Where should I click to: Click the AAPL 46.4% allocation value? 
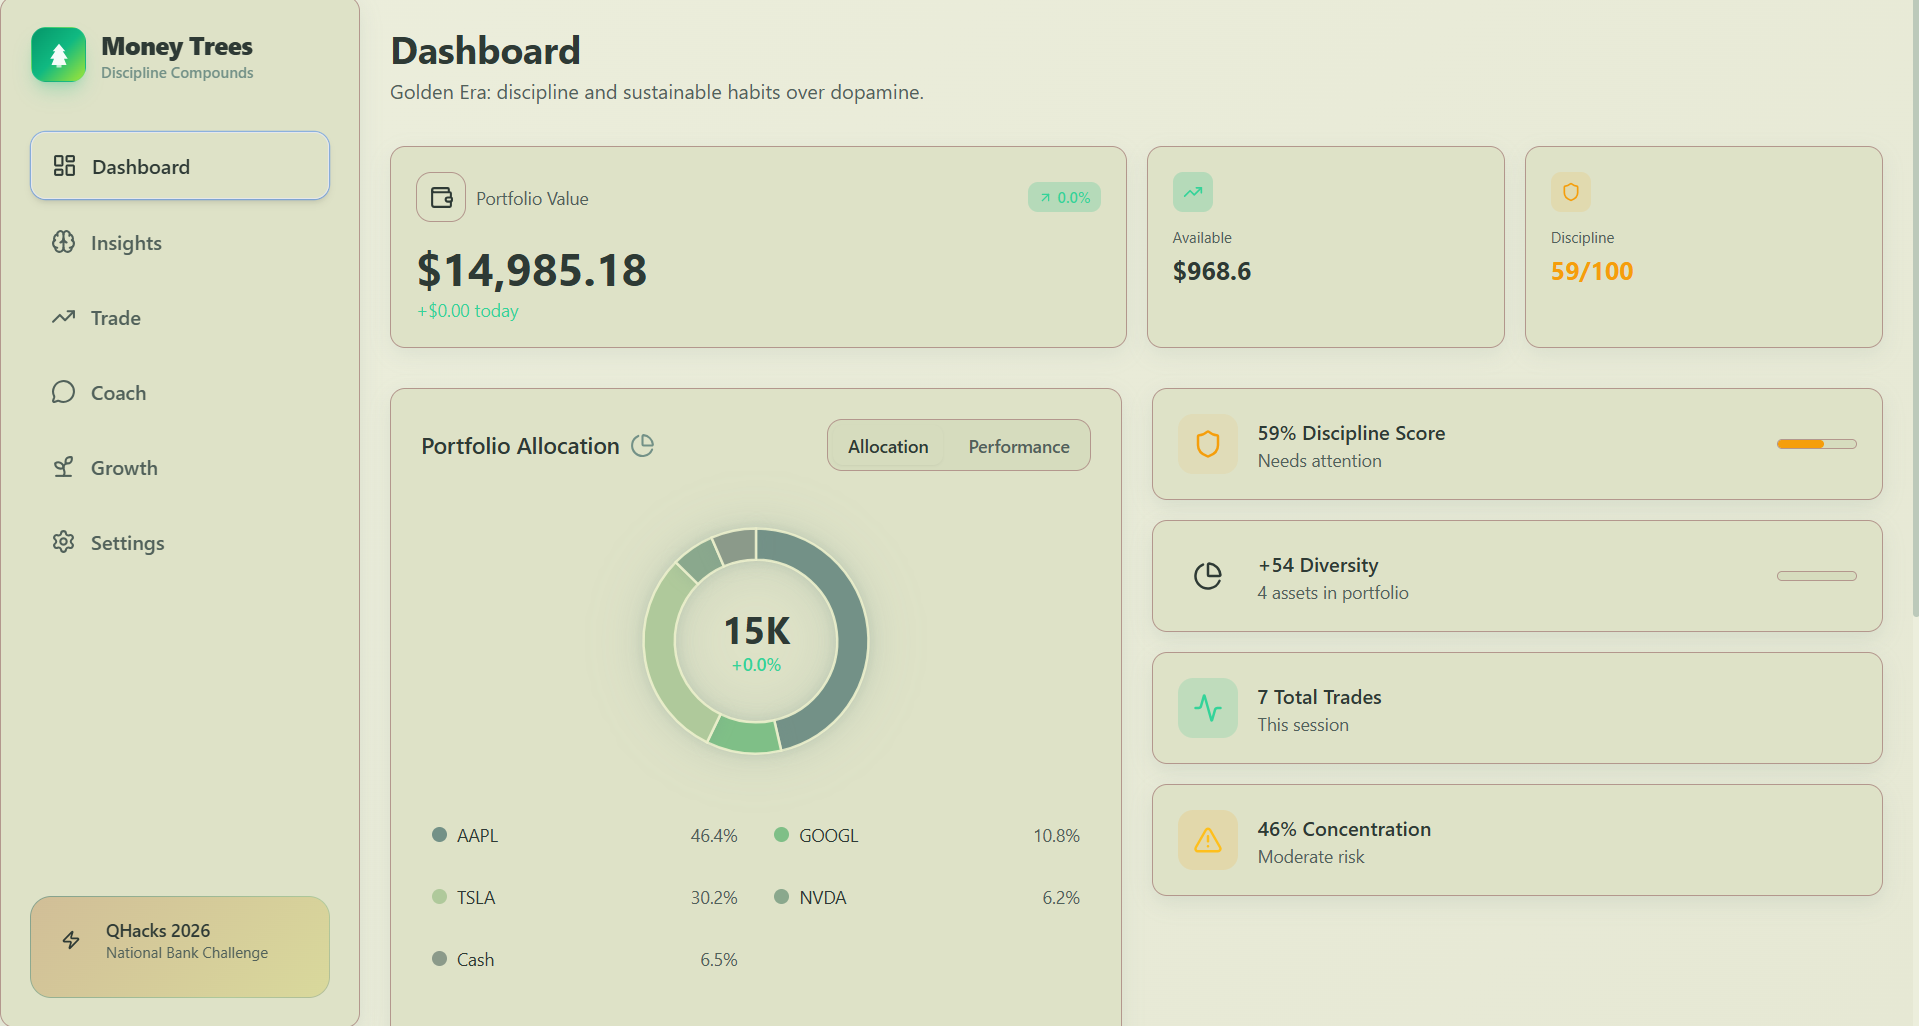pos(714,835)
